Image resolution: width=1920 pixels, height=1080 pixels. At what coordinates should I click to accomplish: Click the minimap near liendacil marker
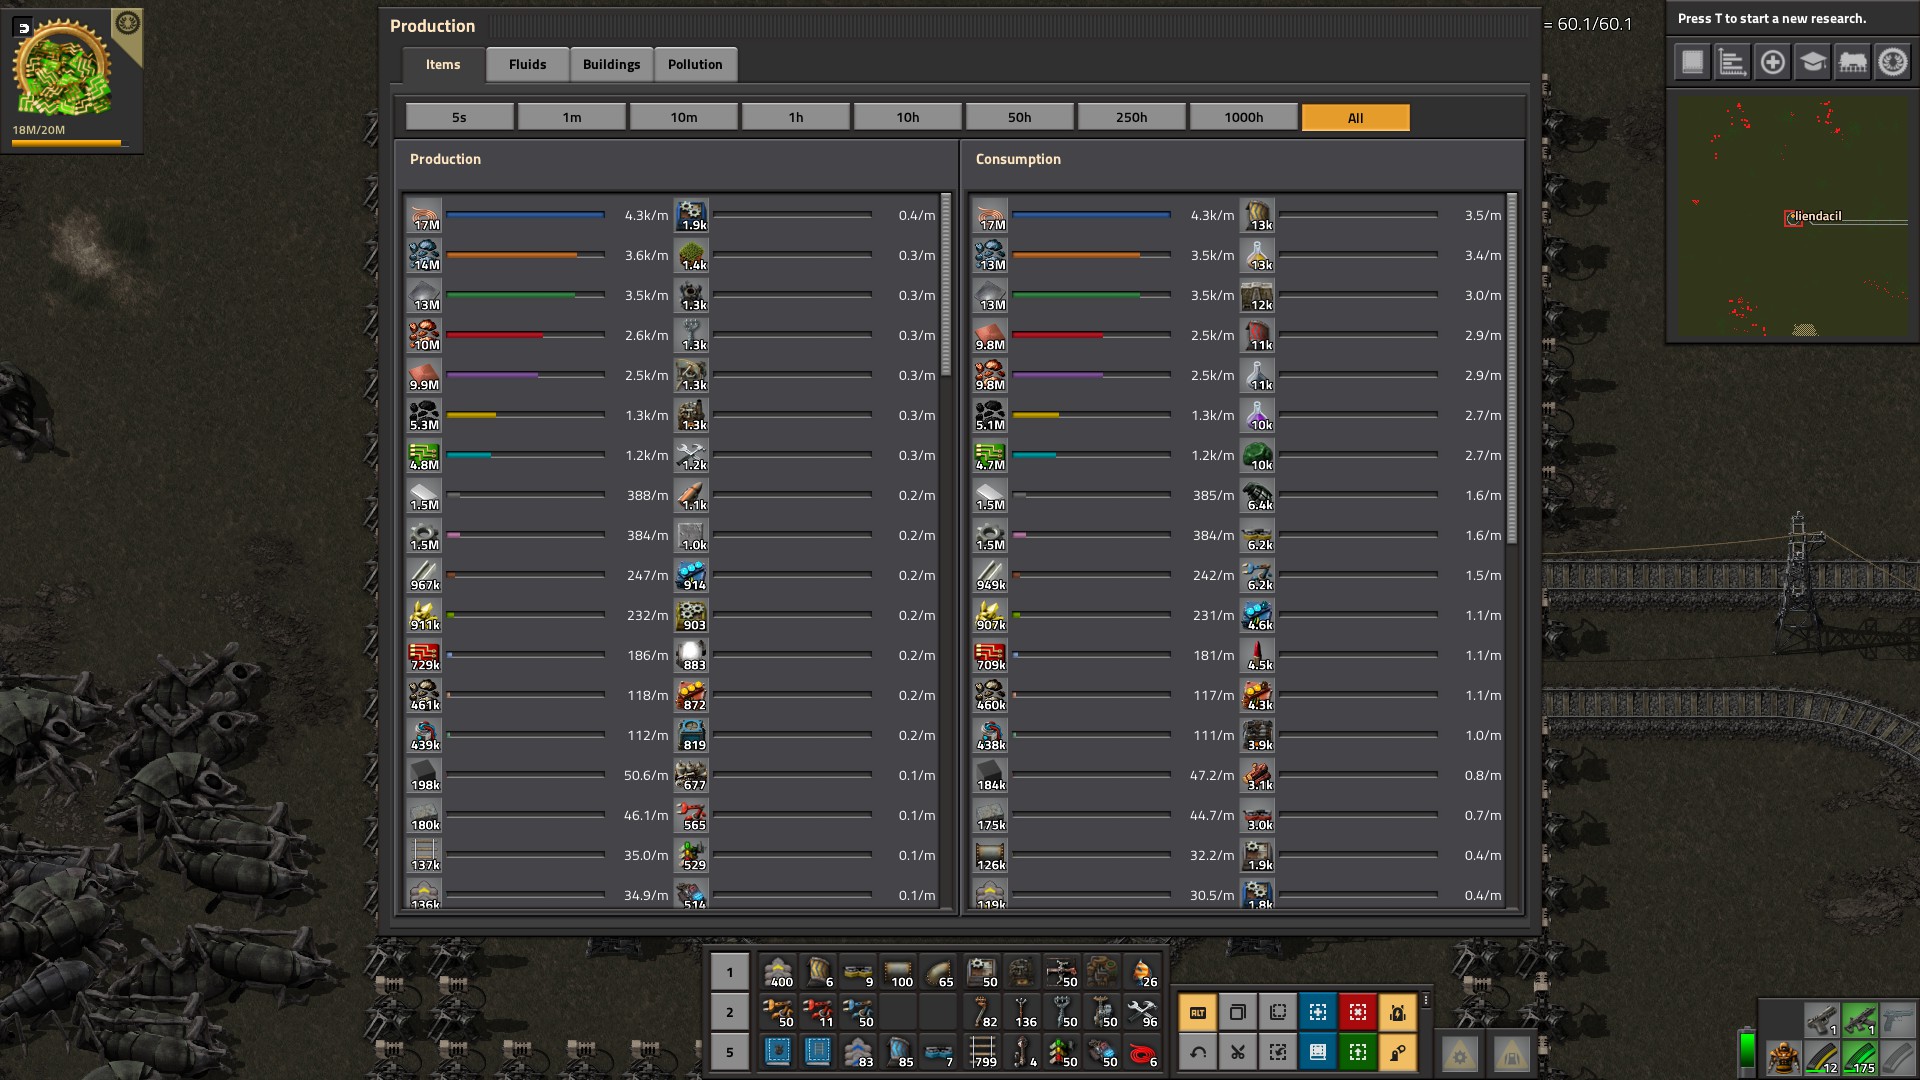tap(1793, 218)
